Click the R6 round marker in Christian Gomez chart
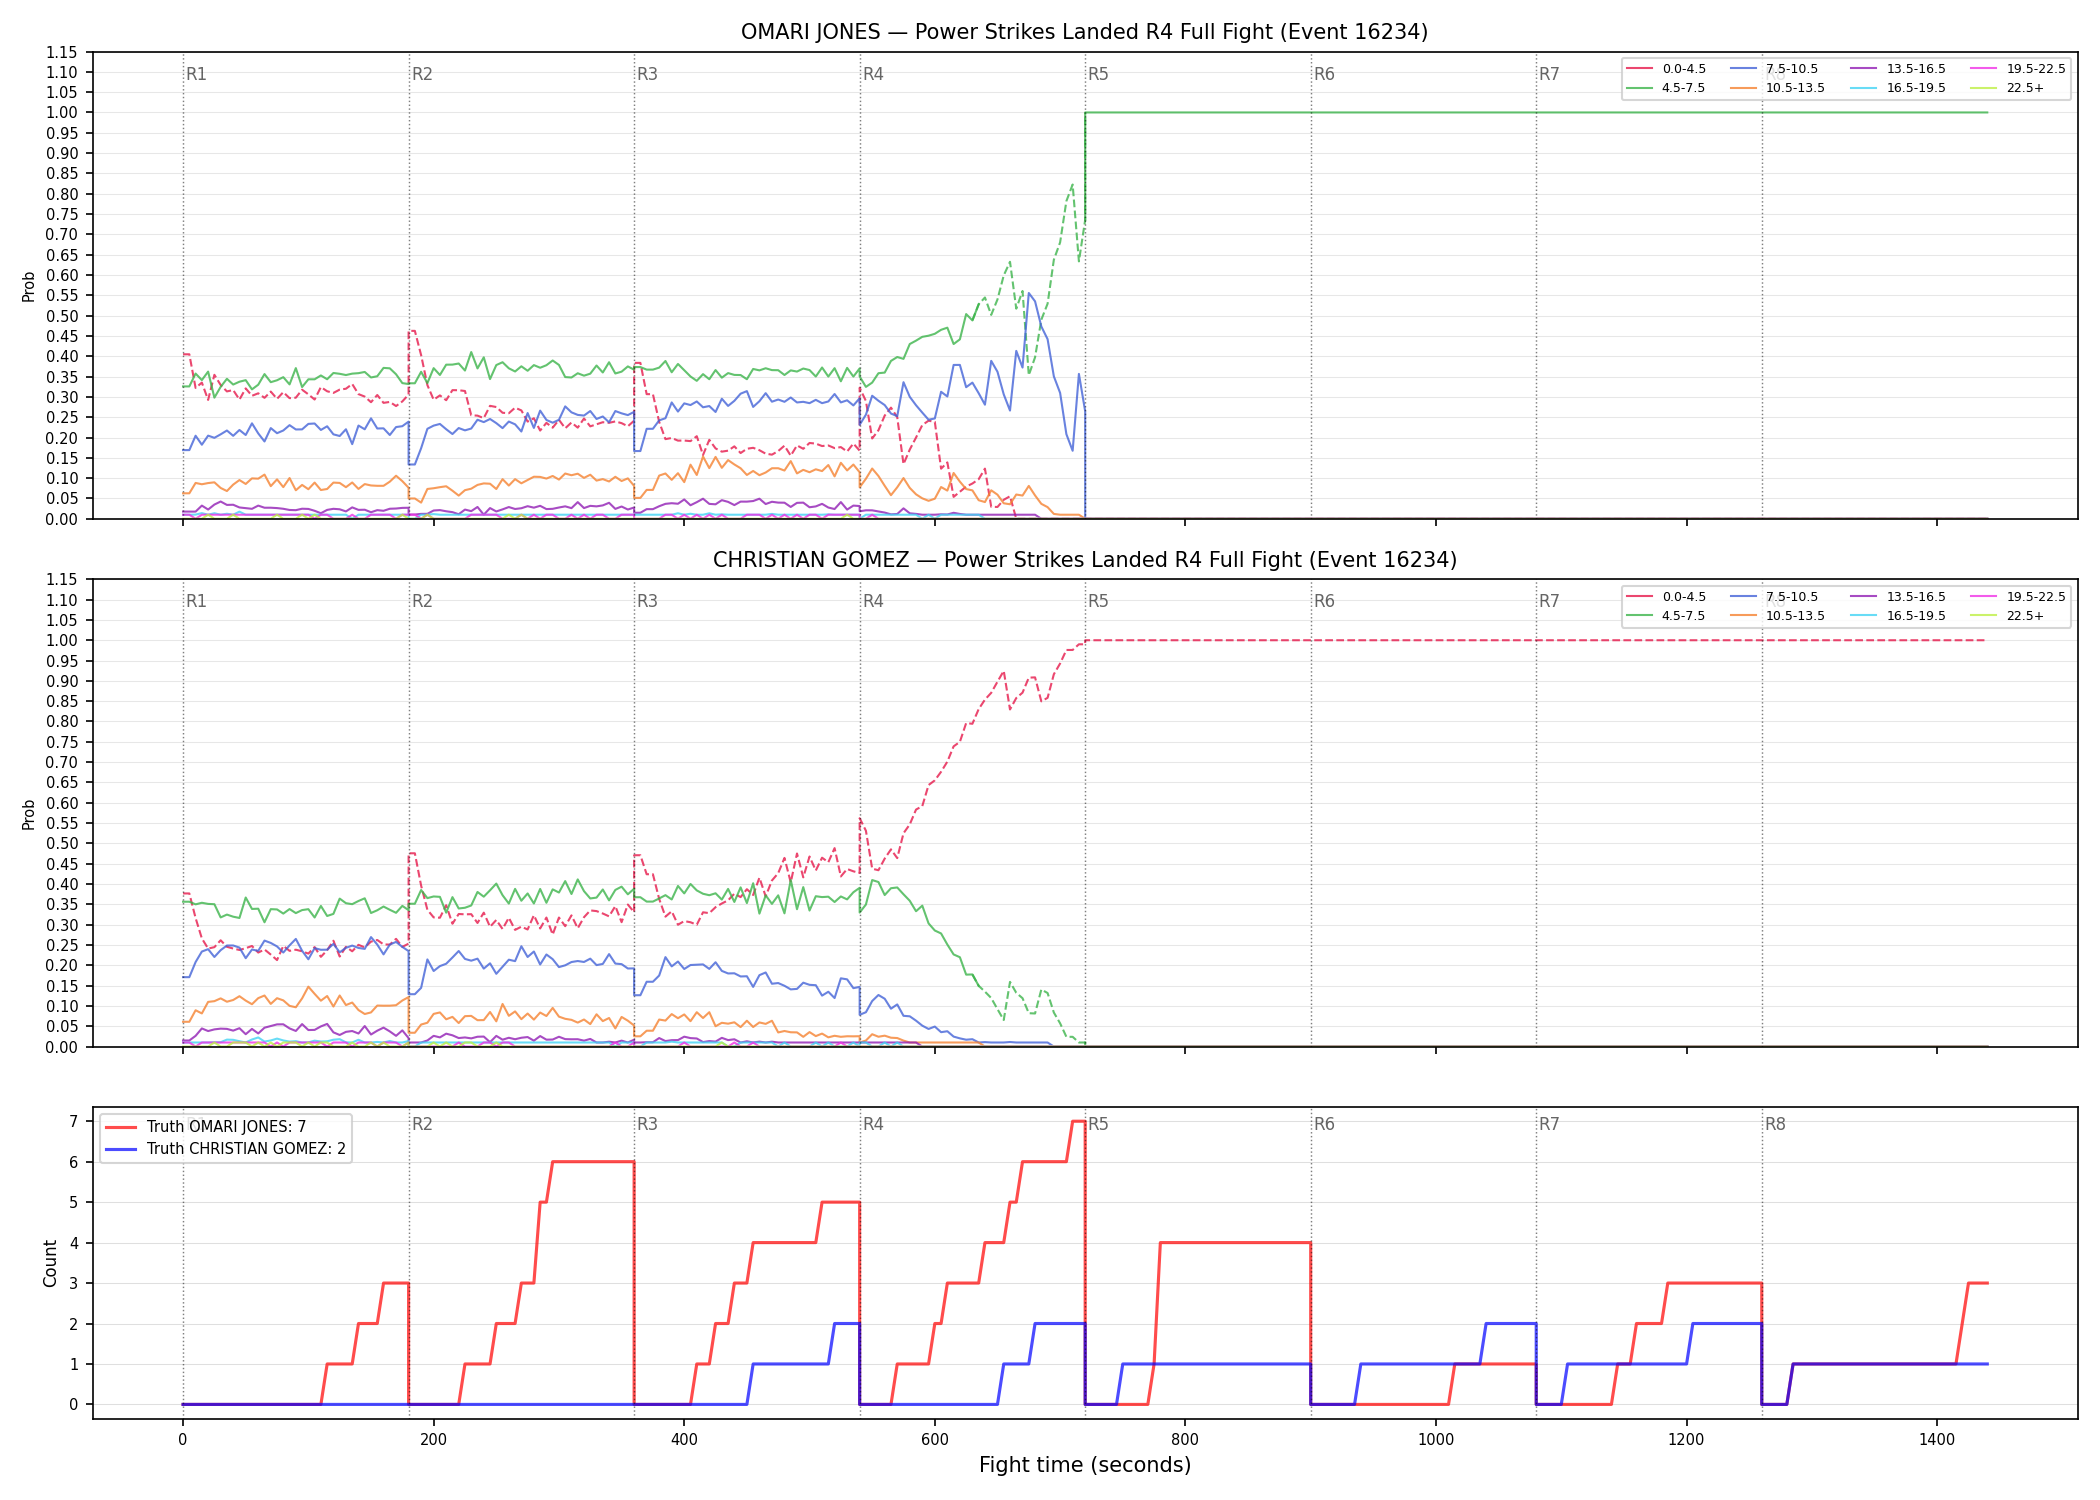 1324,601
